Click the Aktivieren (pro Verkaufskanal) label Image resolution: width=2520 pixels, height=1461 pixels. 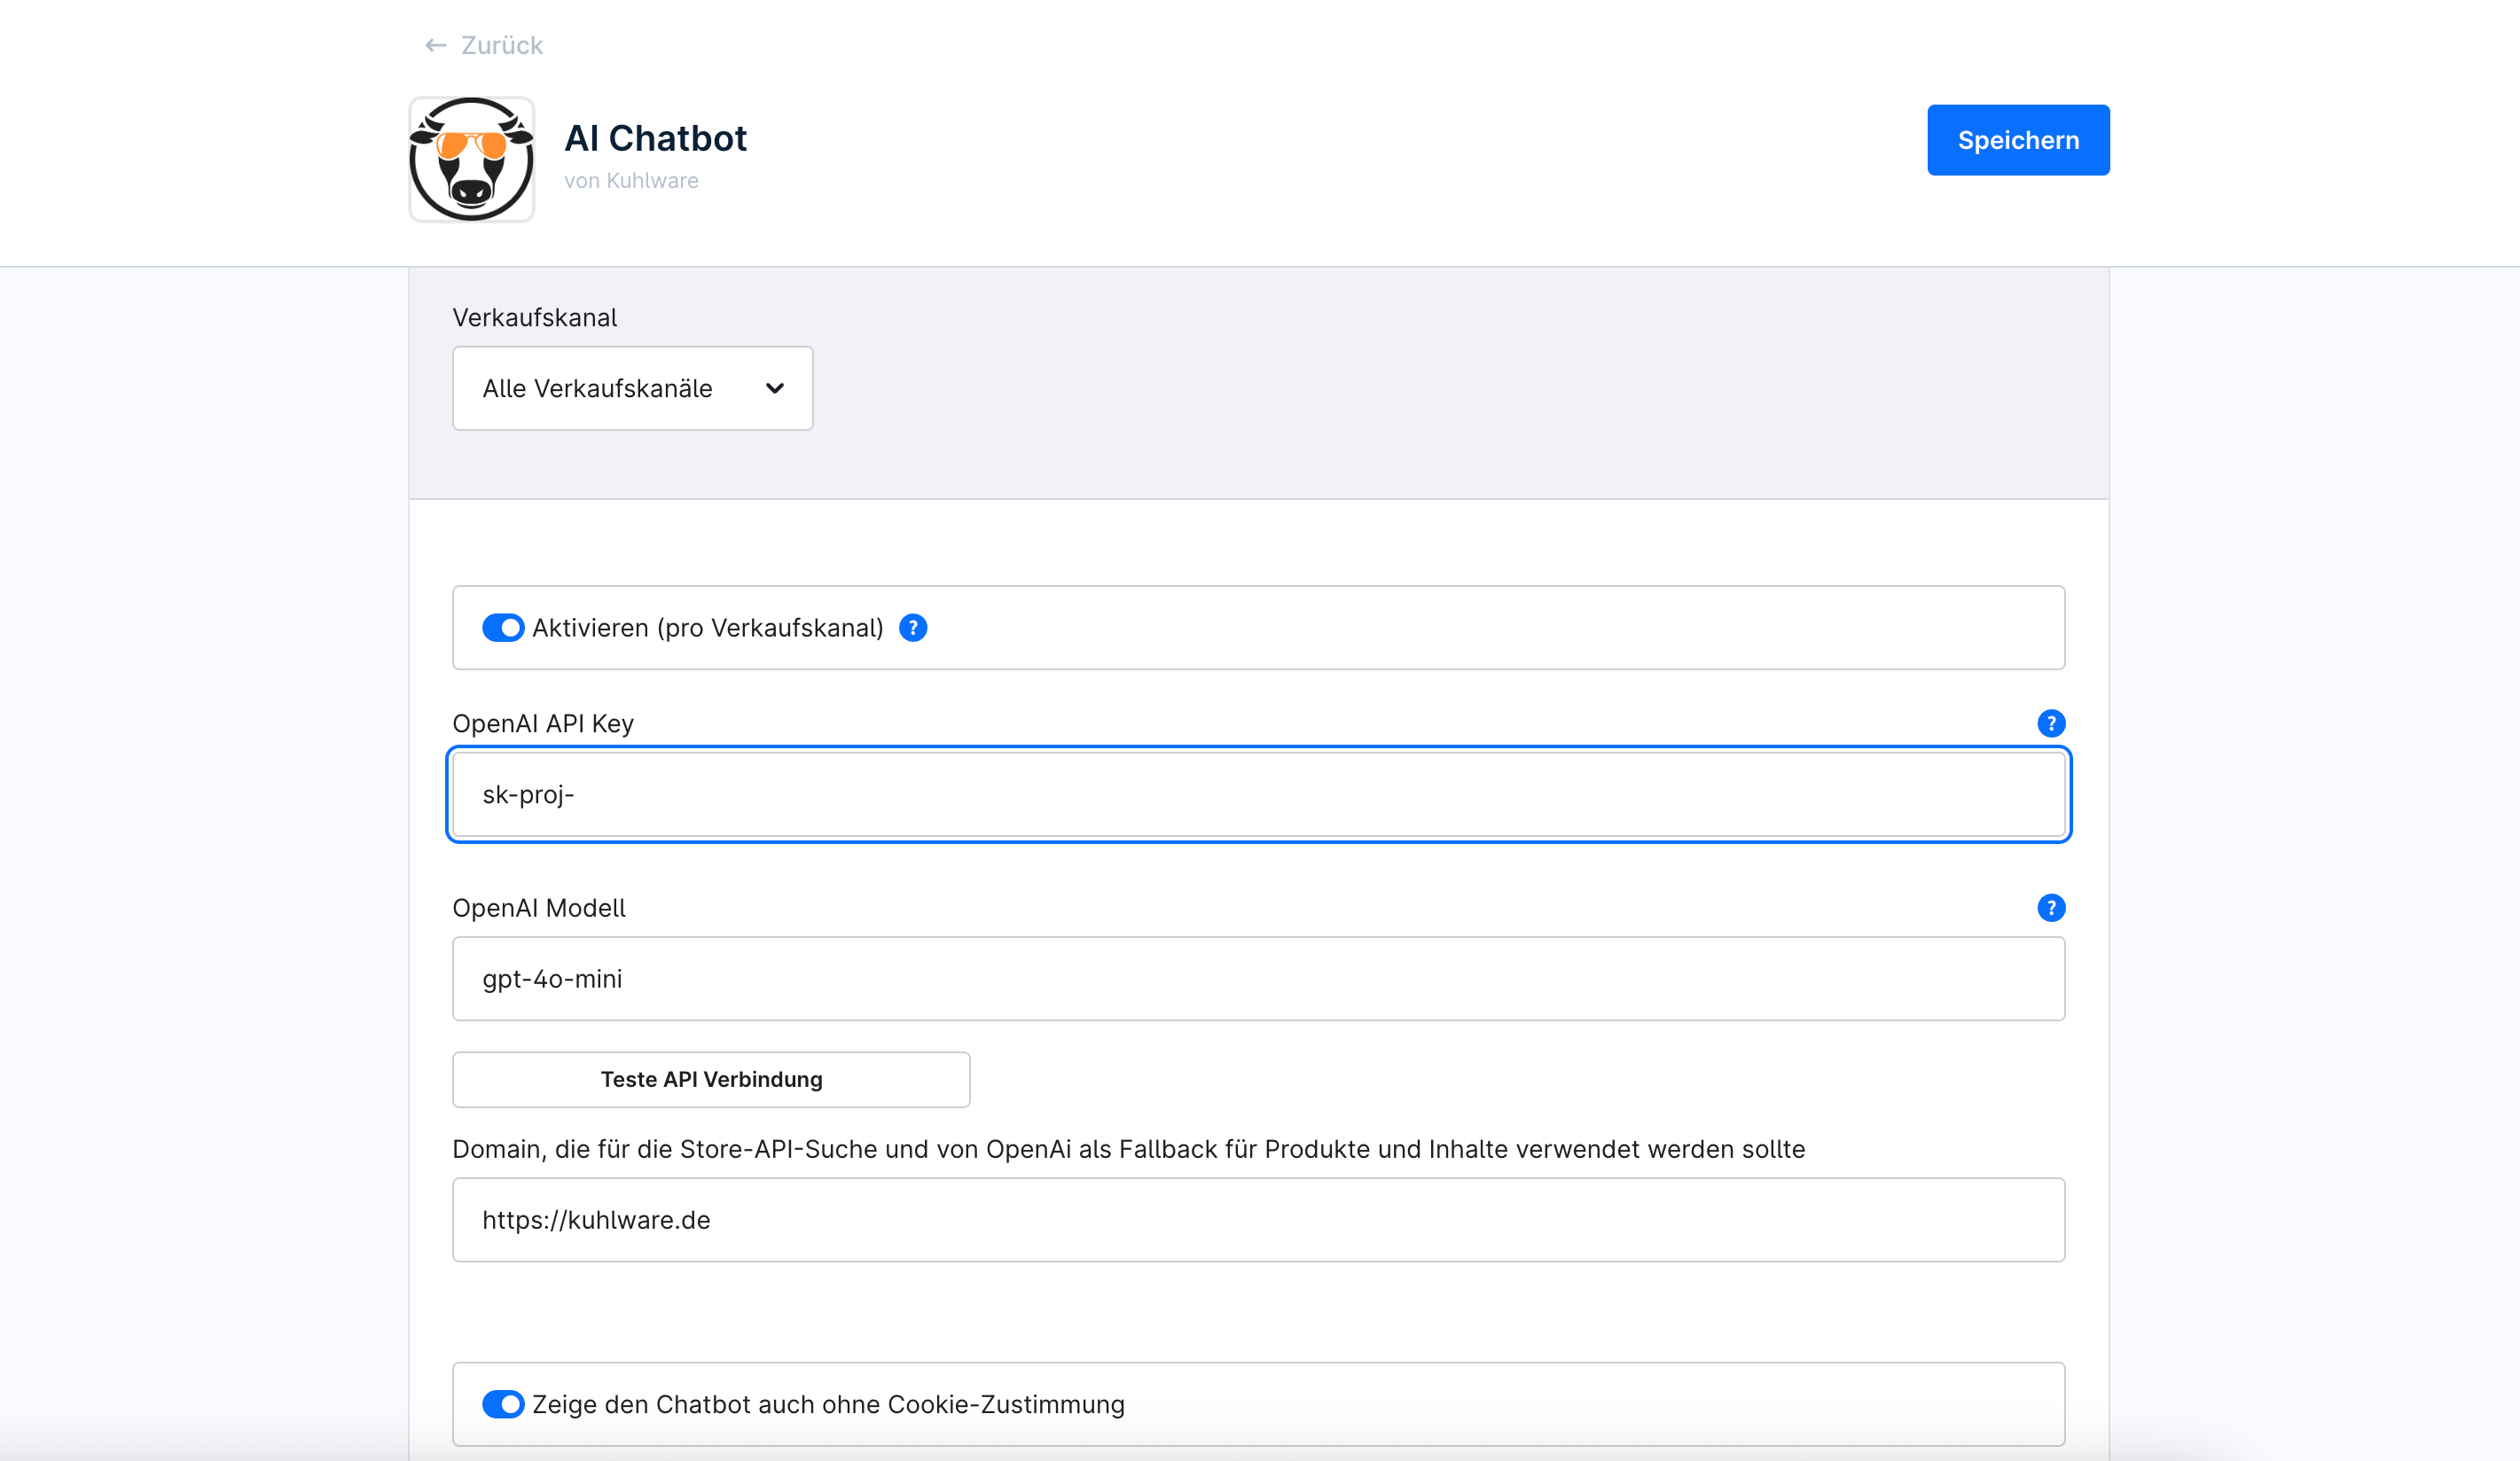click(707, 628)
